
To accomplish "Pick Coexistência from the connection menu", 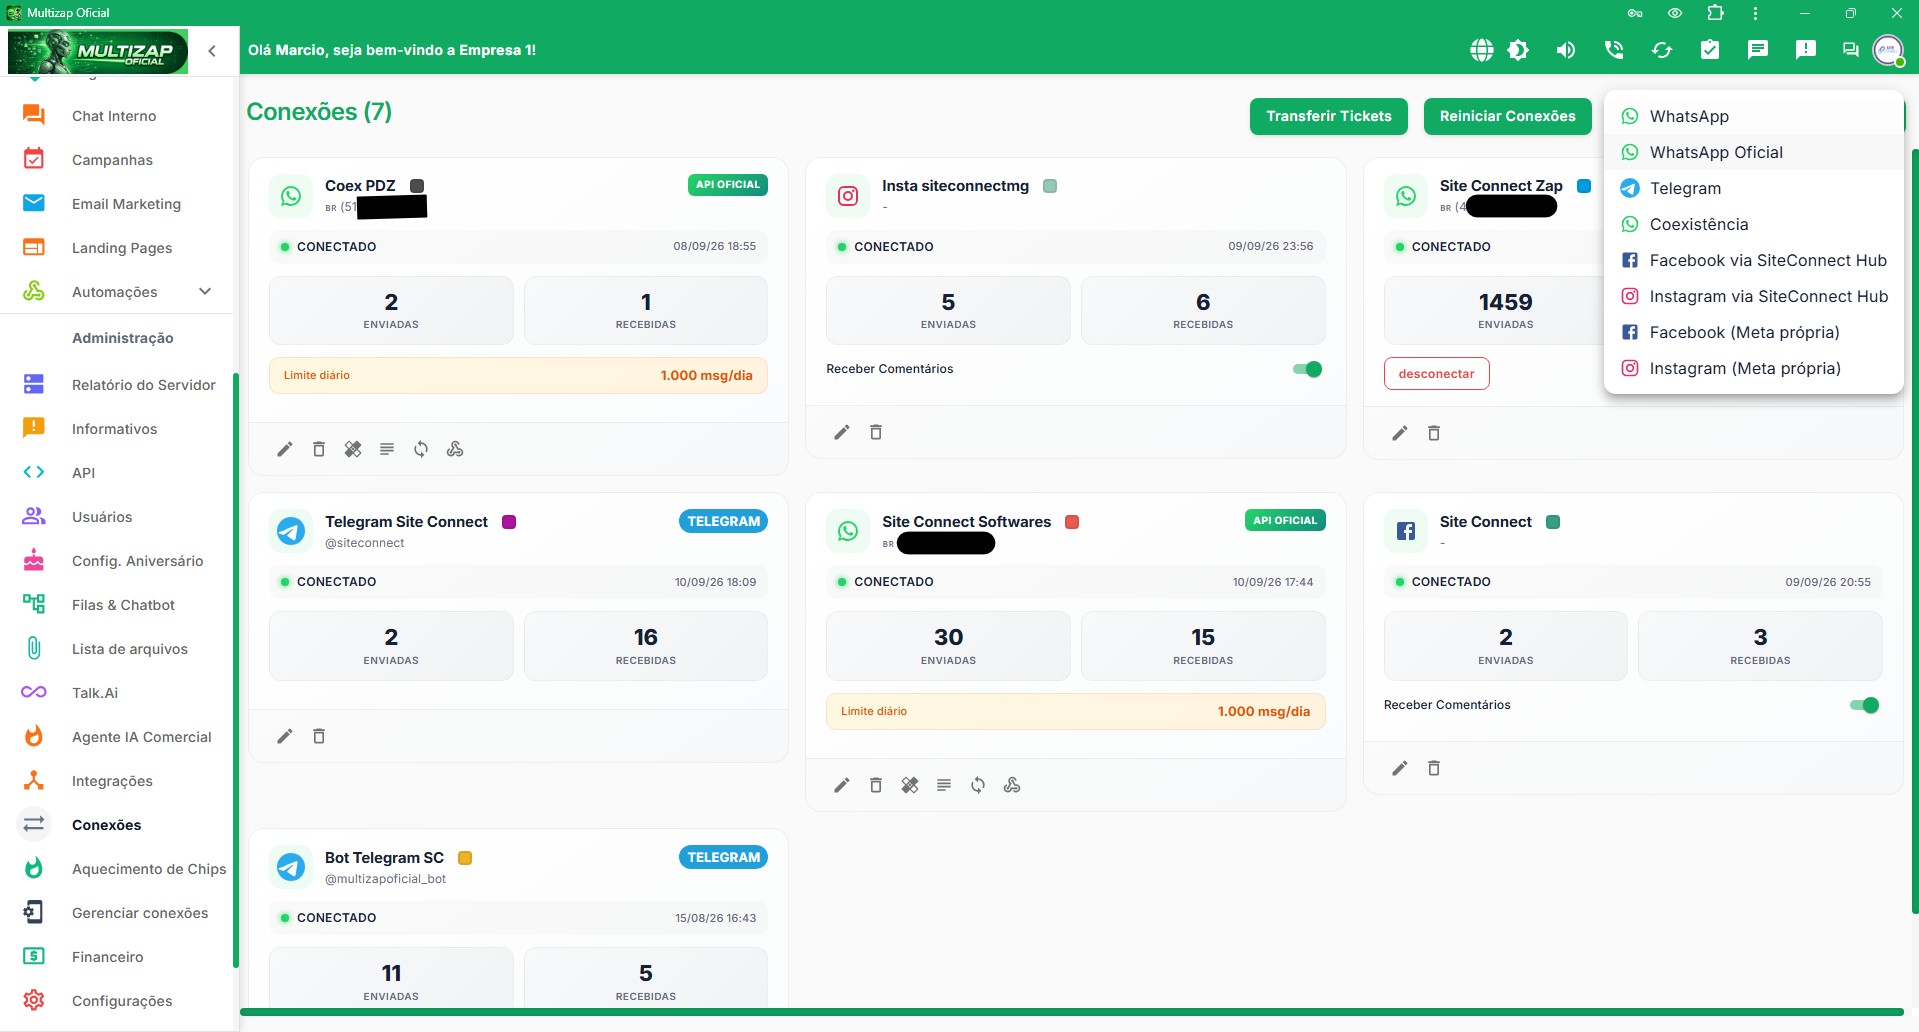I will (1753, 224).
